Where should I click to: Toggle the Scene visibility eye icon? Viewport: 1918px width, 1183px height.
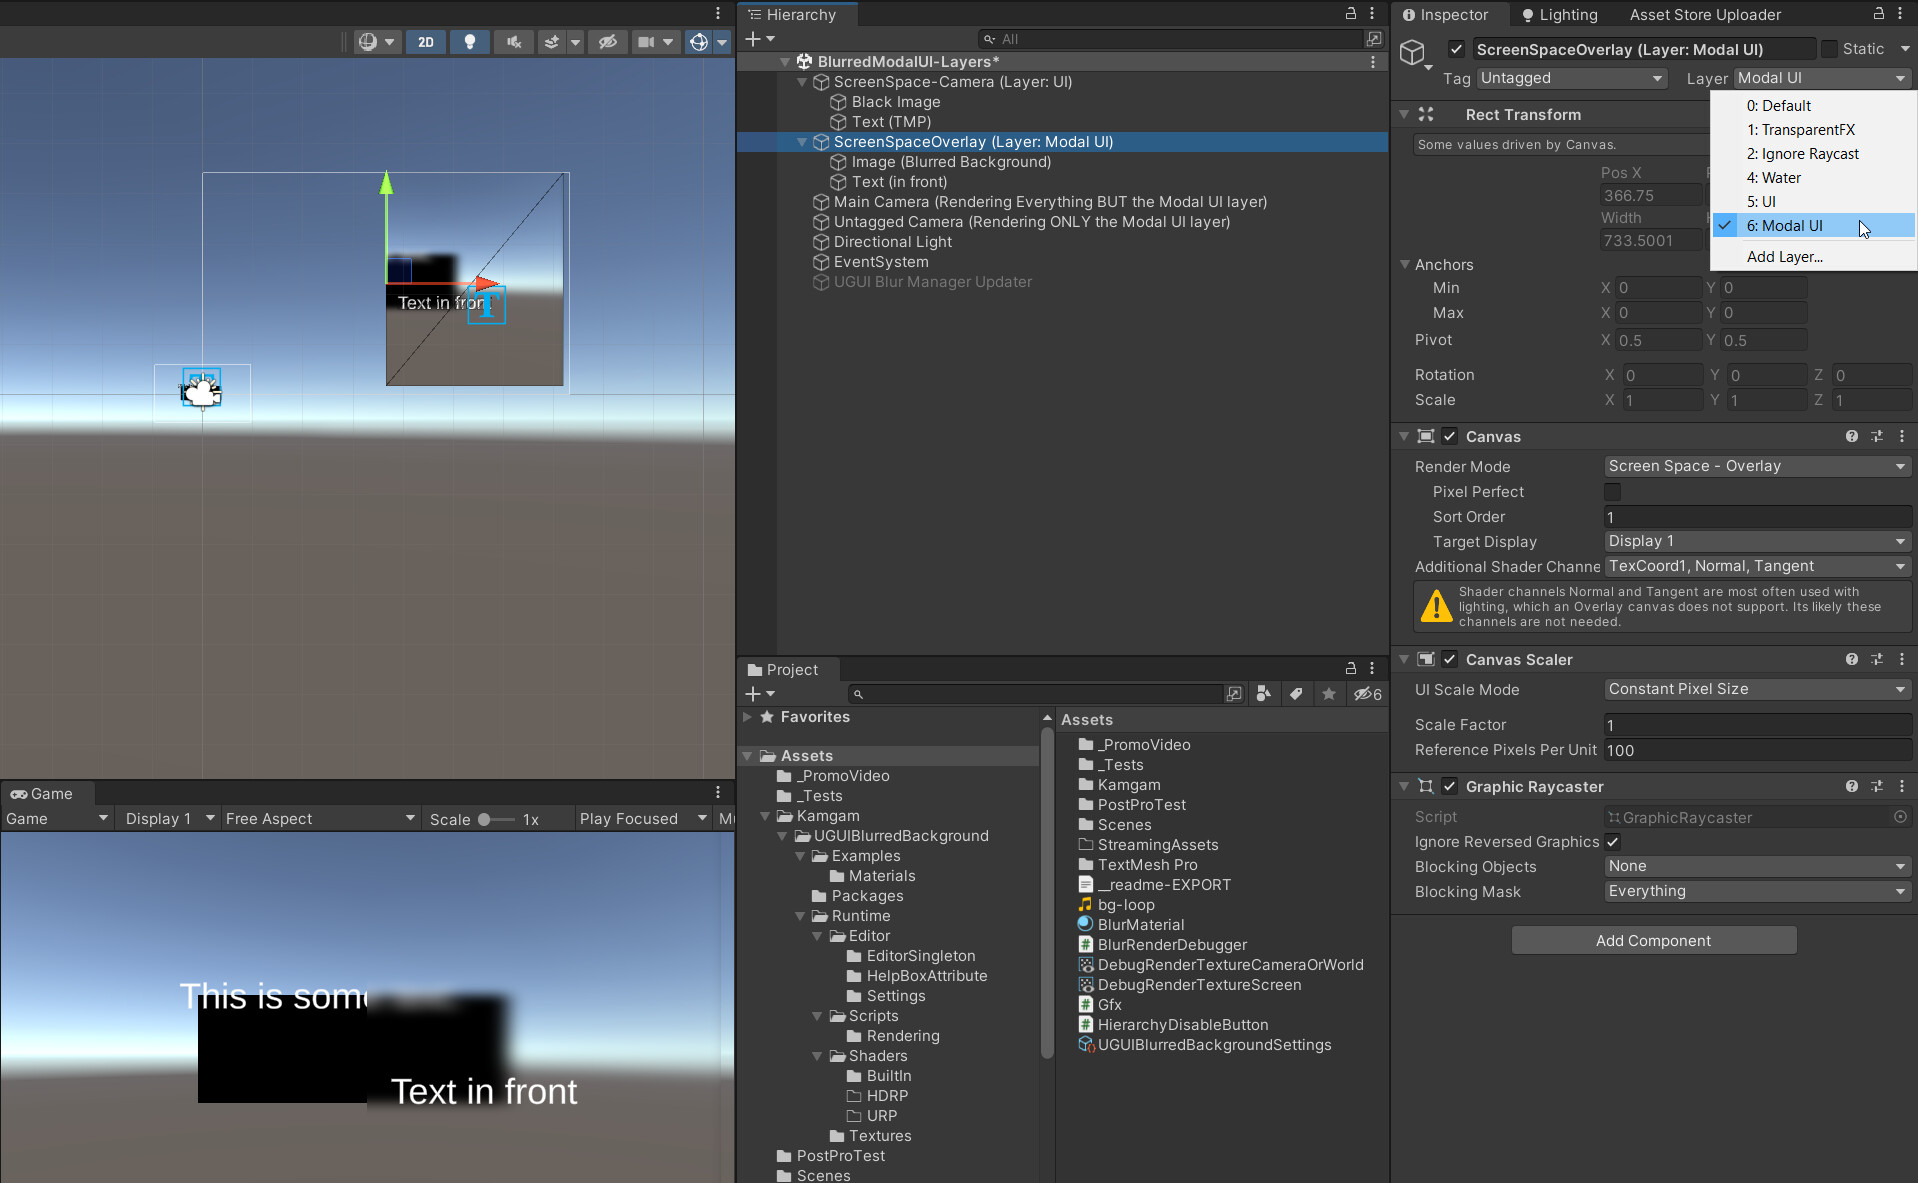(x=608, y=42)
